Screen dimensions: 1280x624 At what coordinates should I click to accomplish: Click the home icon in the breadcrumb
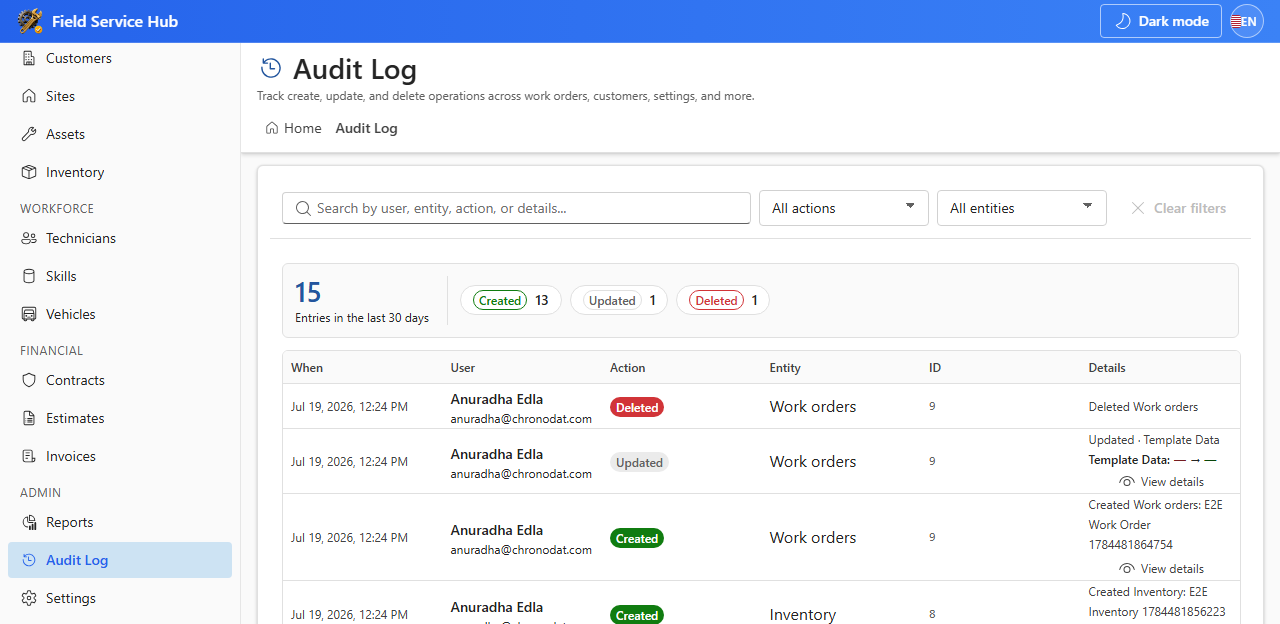click(272, 128)
